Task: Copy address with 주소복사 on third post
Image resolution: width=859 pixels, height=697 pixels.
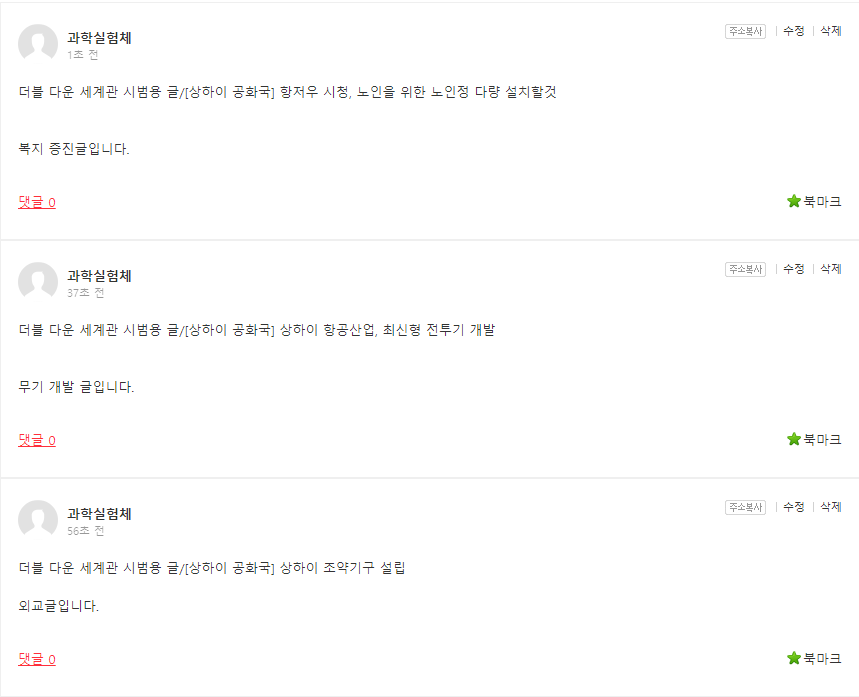Action: pyautogui.click(x=745, y=507)
